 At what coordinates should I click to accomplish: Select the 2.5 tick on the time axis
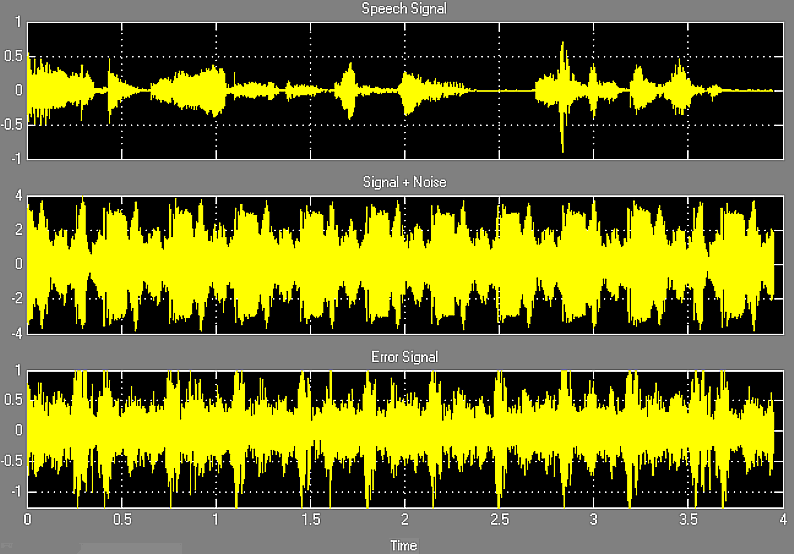(499, 520)
